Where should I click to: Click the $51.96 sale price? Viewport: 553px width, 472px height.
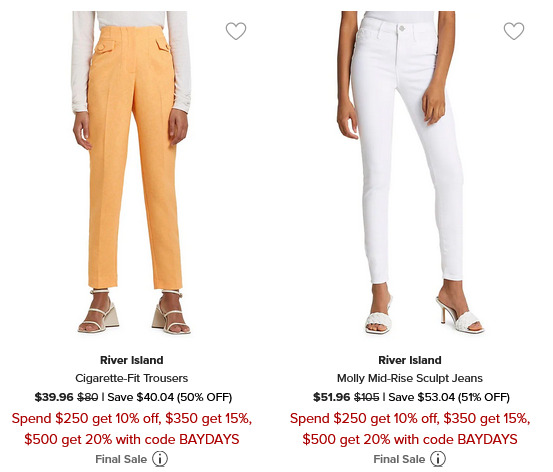pyautogui.click(x=332, y=397)
